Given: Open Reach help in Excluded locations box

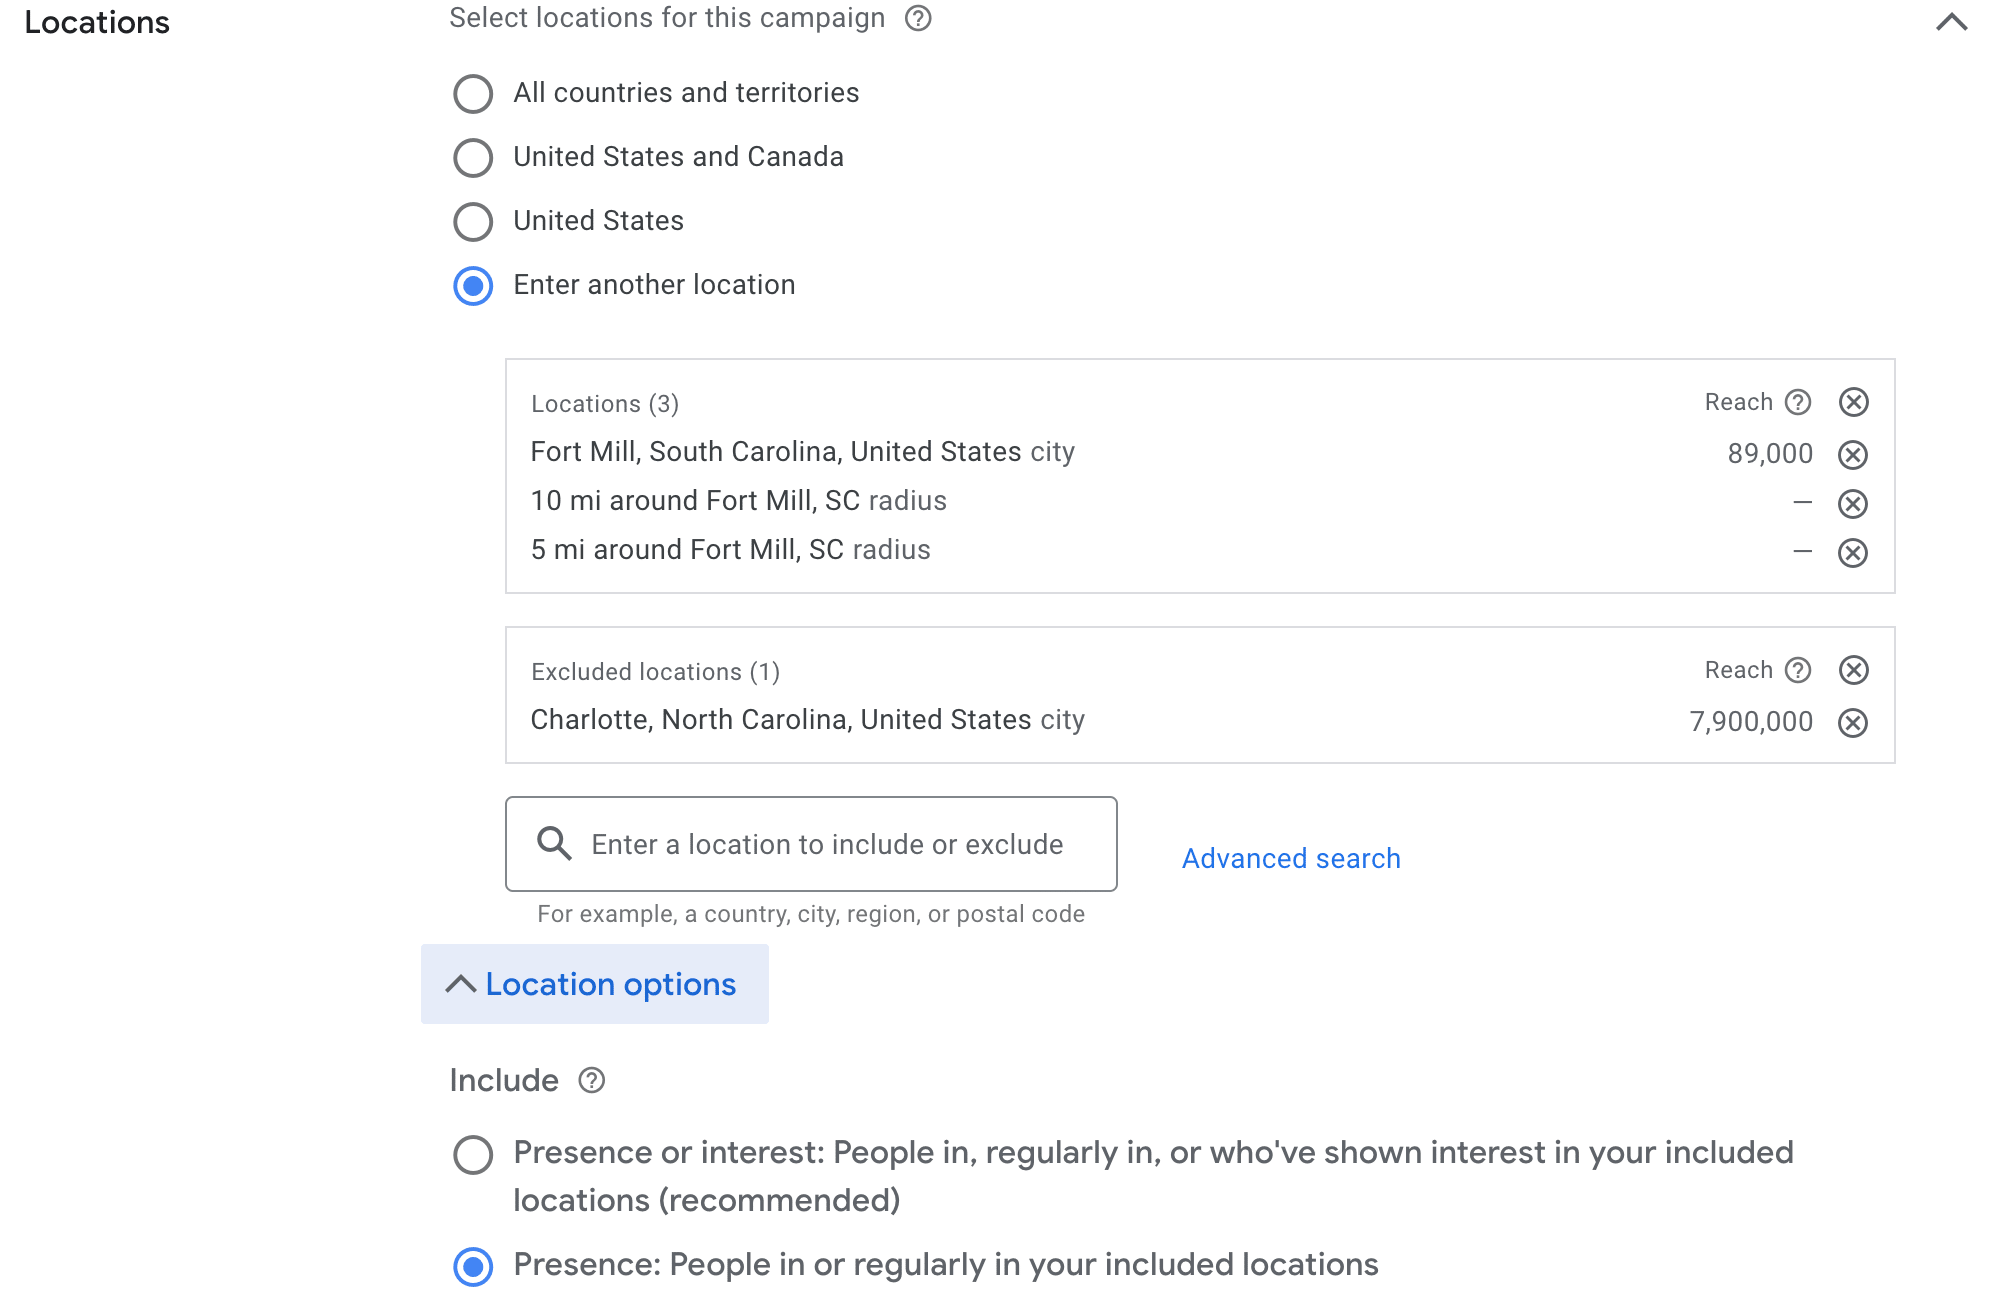Looking at the screenshot, I should (1798, 670).
